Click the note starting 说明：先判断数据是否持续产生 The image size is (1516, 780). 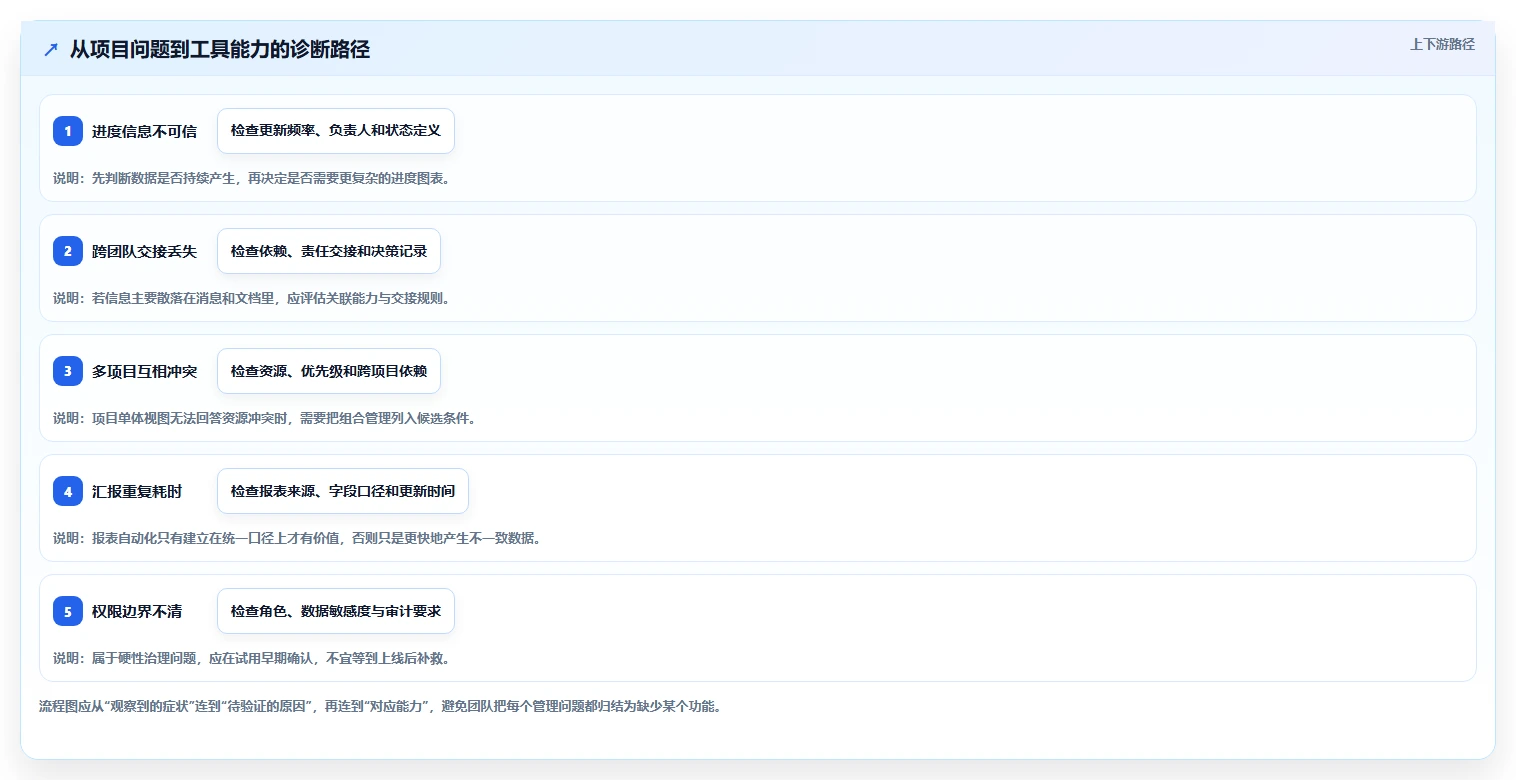251,178
